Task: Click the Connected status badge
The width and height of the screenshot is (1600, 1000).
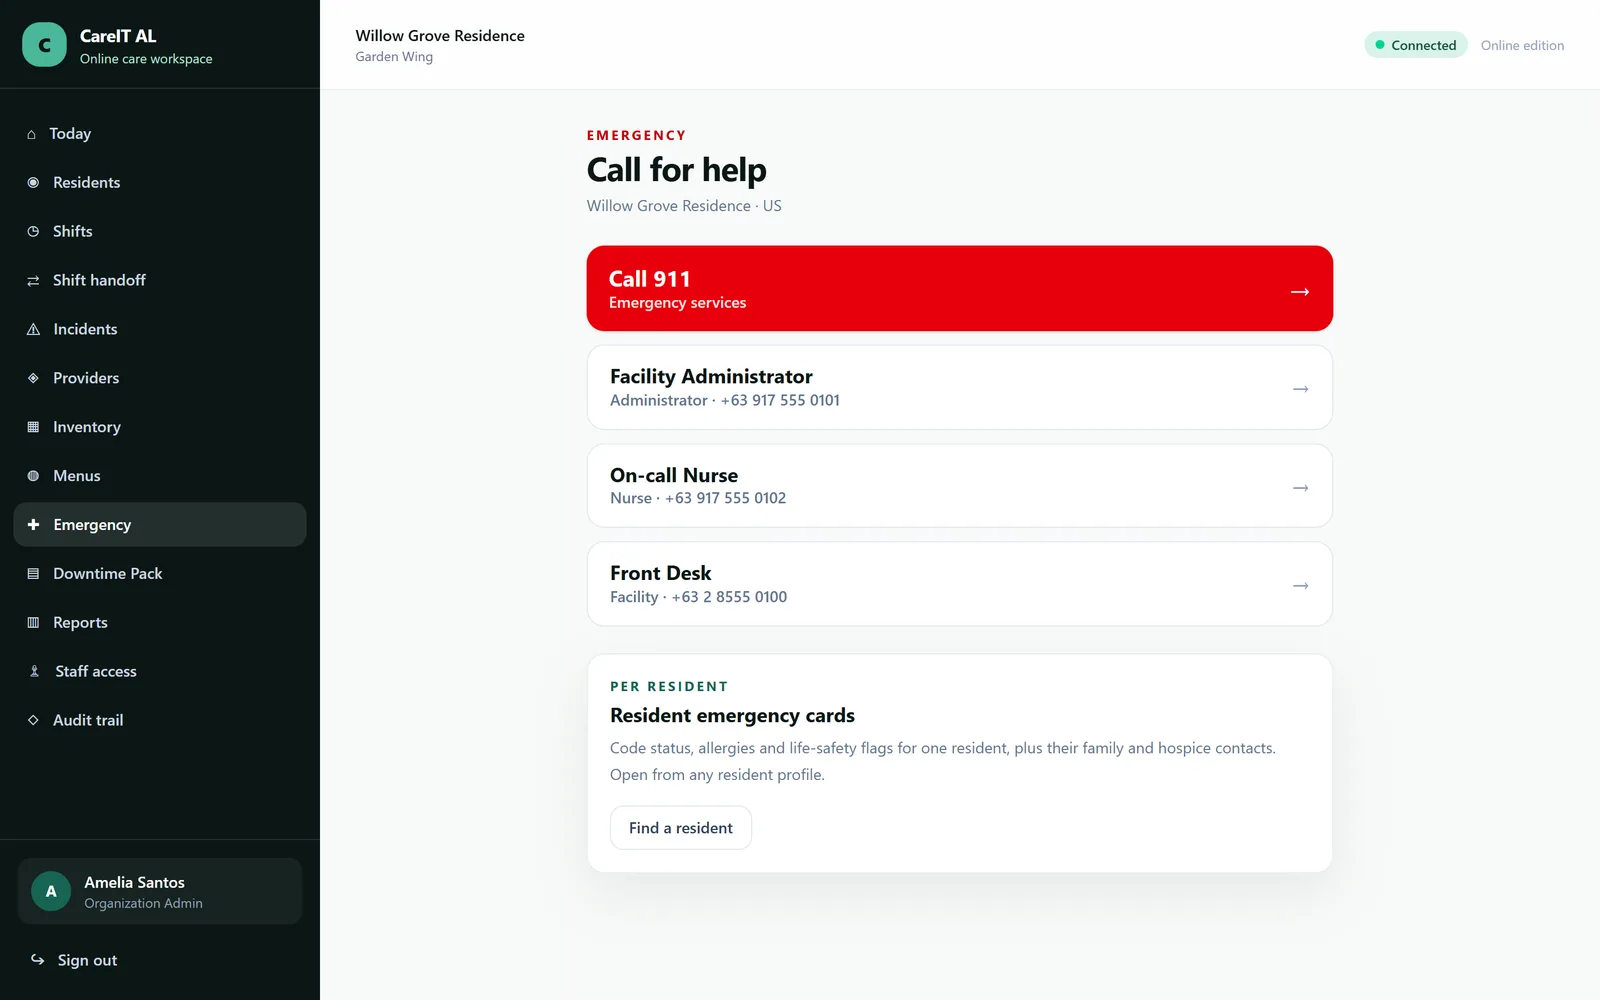Action: 1415,45
